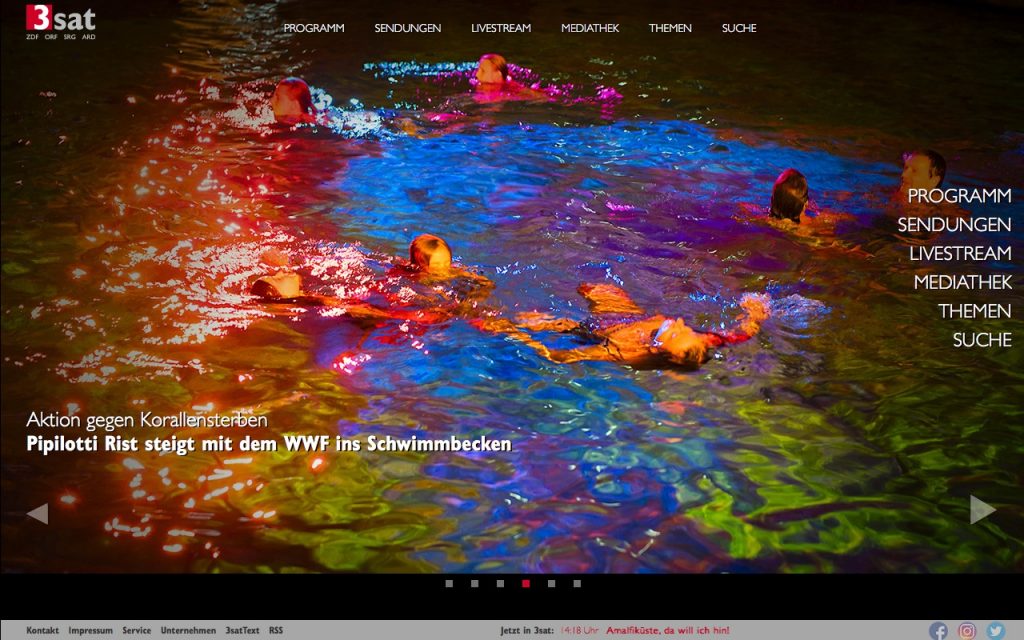Screen dimensions: 1024x640
Task: Open the Kontakt link in the footer
Action: coord(43,630)
